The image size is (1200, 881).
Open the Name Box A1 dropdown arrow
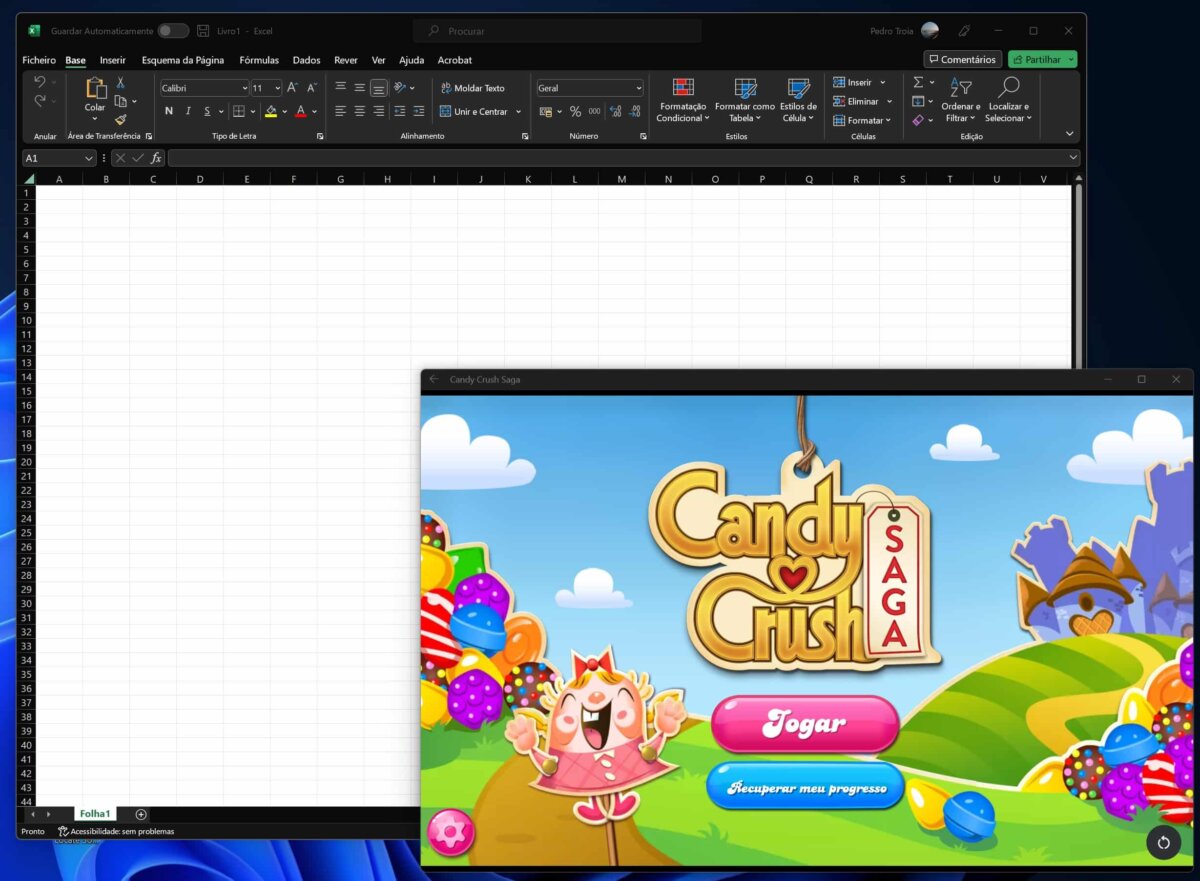89,158
